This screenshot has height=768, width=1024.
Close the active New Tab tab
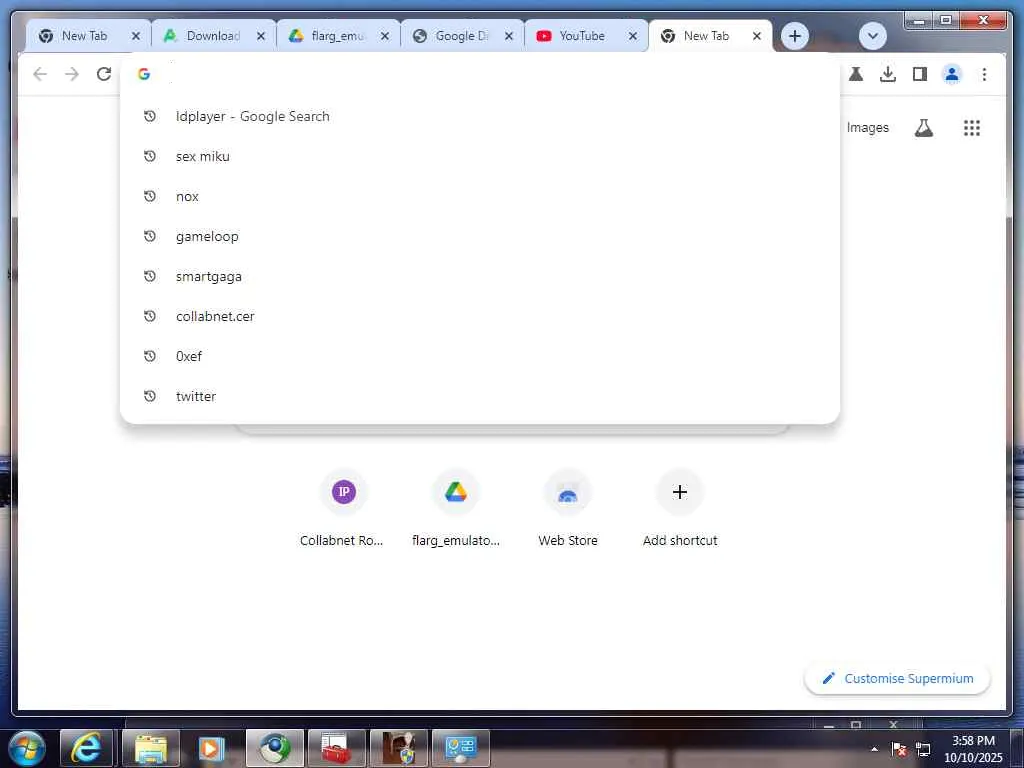point(757,36)
